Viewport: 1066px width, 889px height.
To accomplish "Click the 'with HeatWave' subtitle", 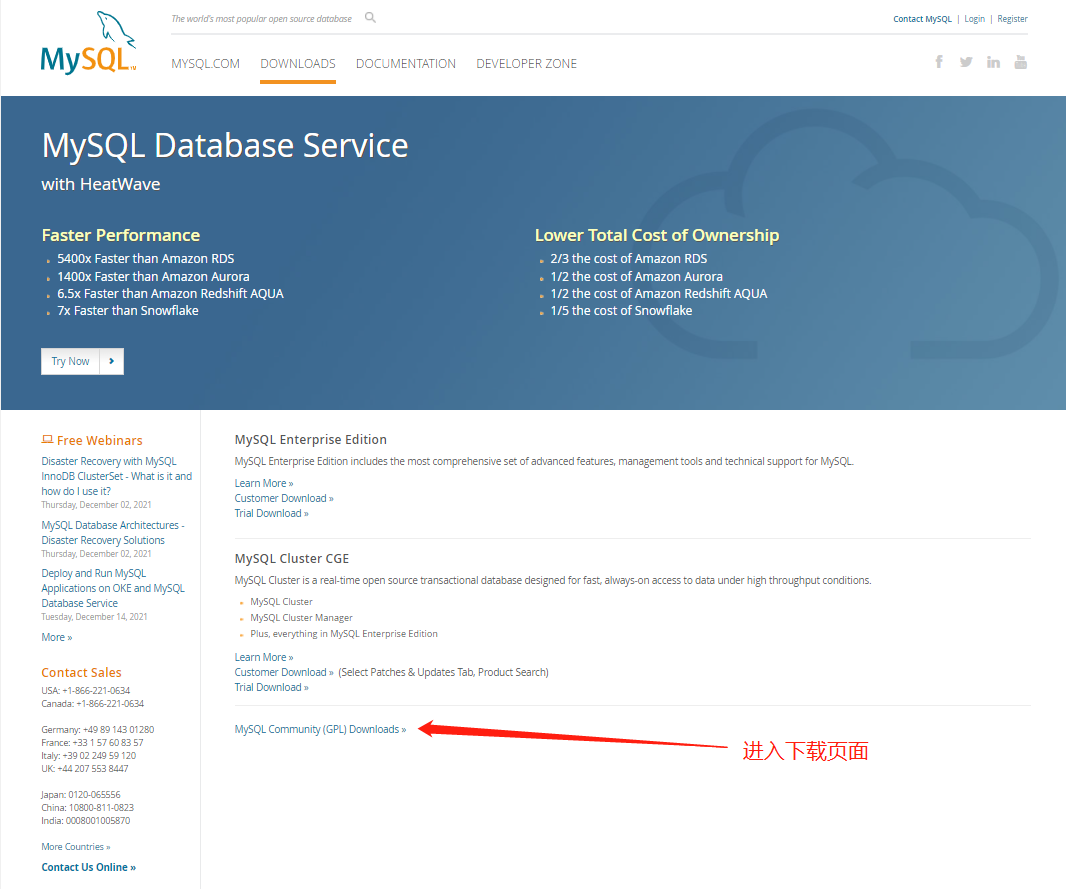I will pyautogui.click(x=101, y=184).
